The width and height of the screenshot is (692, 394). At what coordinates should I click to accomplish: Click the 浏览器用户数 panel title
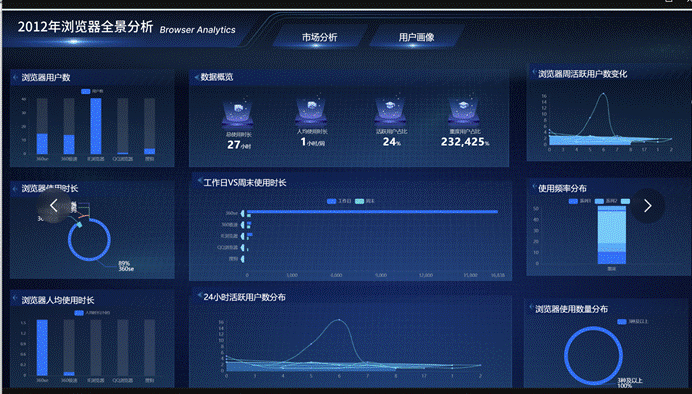point(46,78)
